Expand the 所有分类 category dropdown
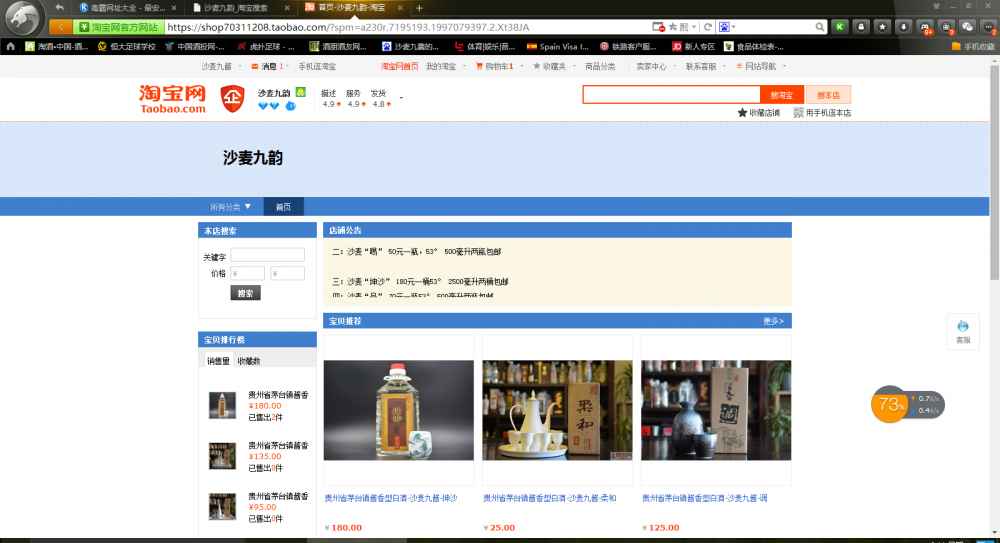 coord(230,207)
